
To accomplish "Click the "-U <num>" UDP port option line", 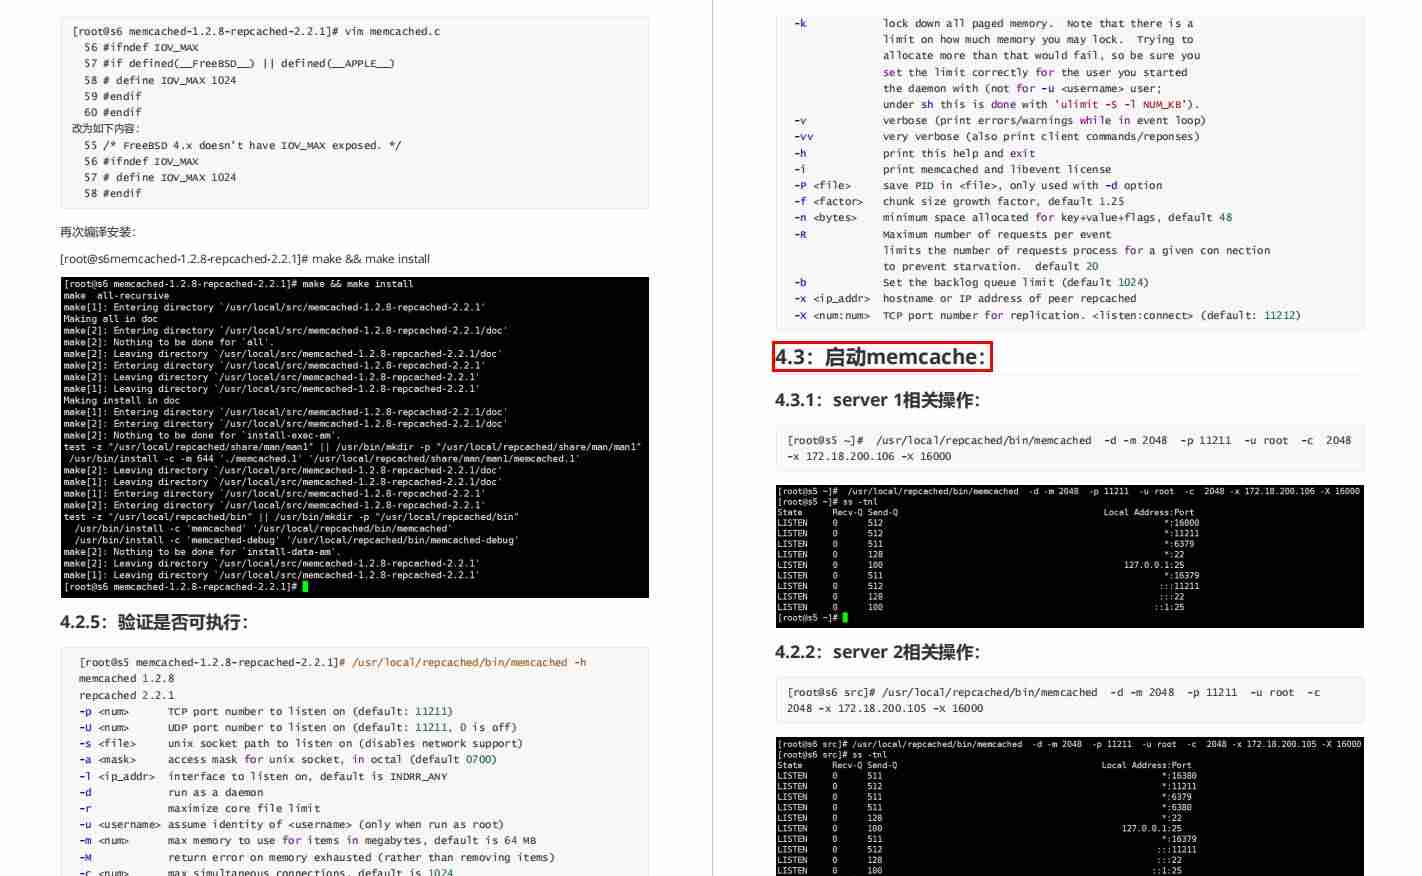I will (298, 727).
